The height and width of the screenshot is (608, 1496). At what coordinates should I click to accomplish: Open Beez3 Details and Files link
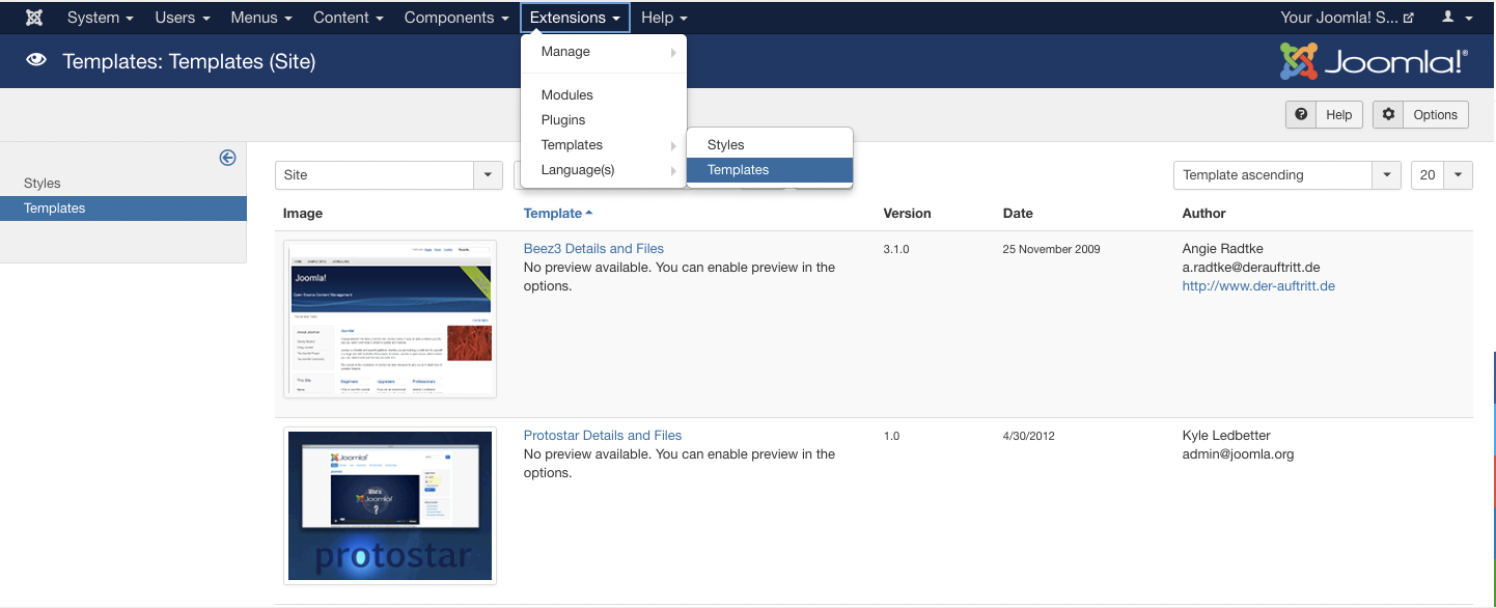593,248
